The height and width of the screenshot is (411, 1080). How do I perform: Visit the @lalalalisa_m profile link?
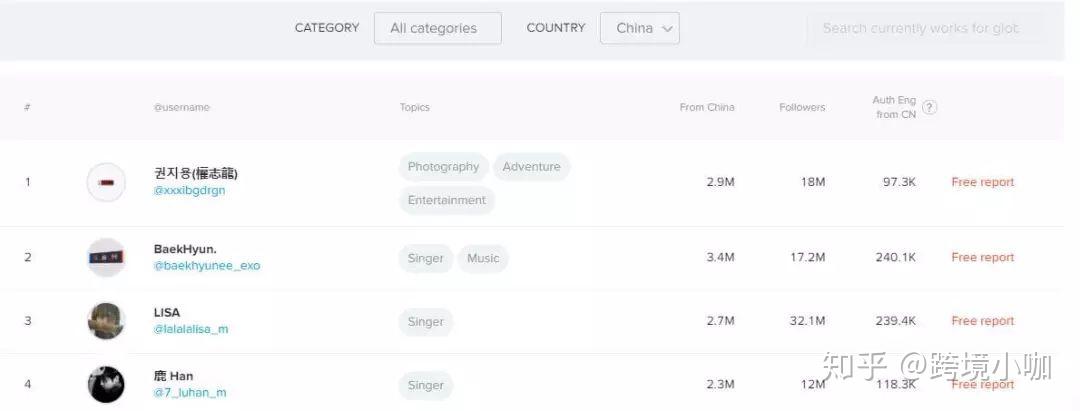[191, 329]
